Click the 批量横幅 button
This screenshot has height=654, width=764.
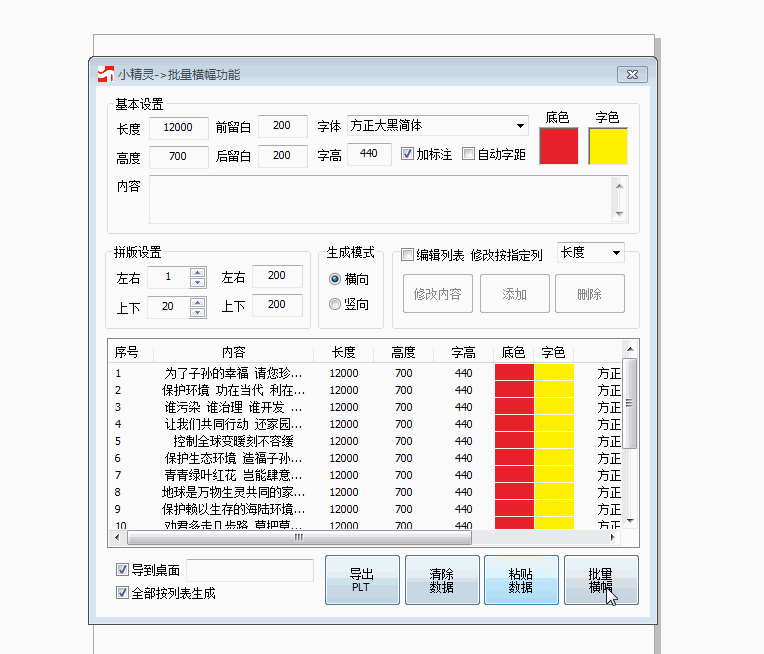click(601, 580)
